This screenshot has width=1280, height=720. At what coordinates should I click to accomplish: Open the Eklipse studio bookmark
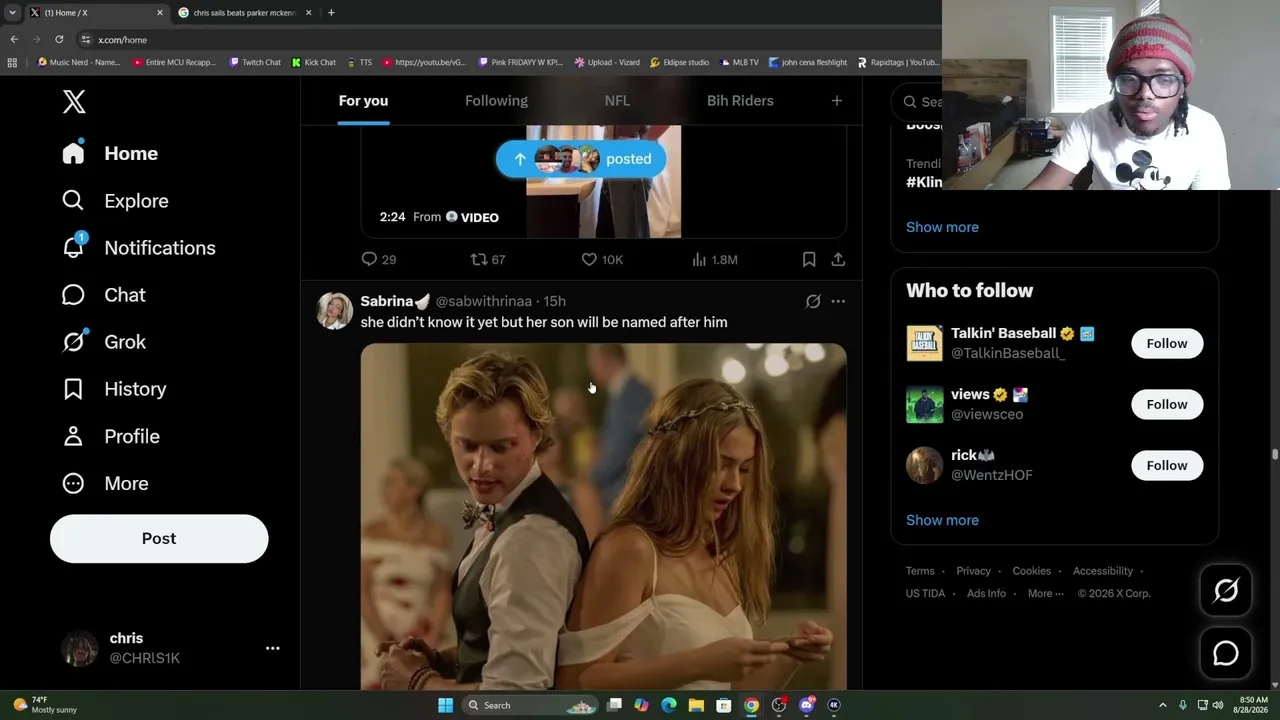679,62
